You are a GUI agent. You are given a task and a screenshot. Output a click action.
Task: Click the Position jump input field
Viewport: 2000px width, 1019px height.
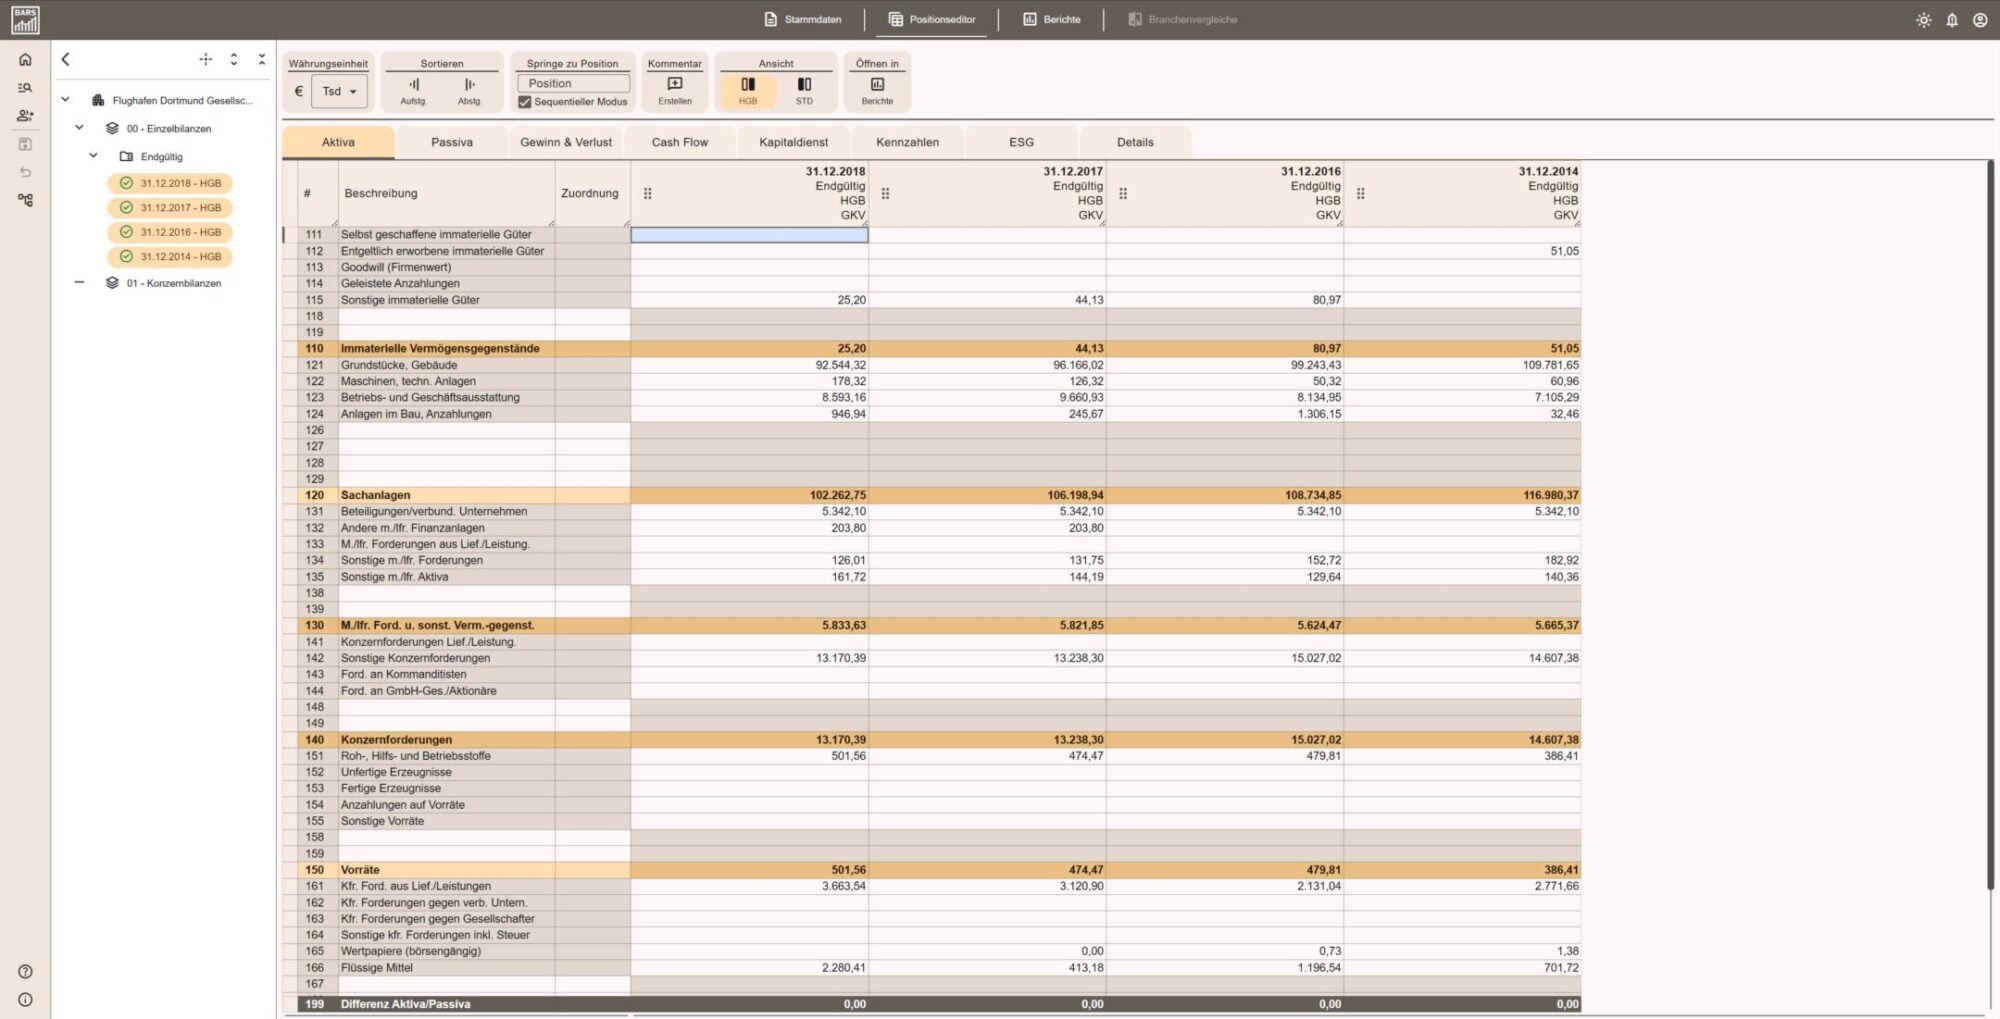click(x=574, y=84)
